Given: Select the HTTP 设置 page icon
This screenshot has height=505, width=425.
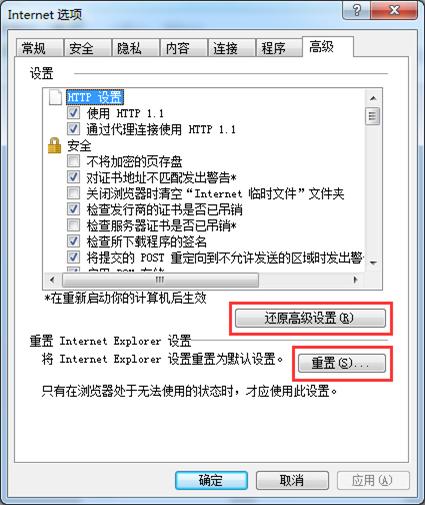Looking at the screenshot, I should click(55, 97).
